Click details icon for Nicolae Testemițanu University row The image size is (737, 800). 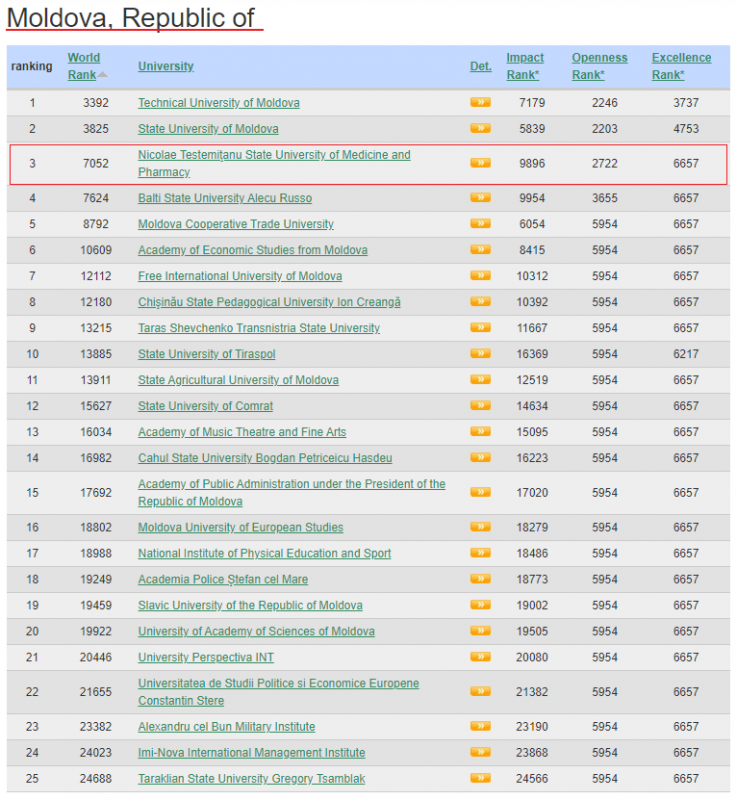click(480, 163)
